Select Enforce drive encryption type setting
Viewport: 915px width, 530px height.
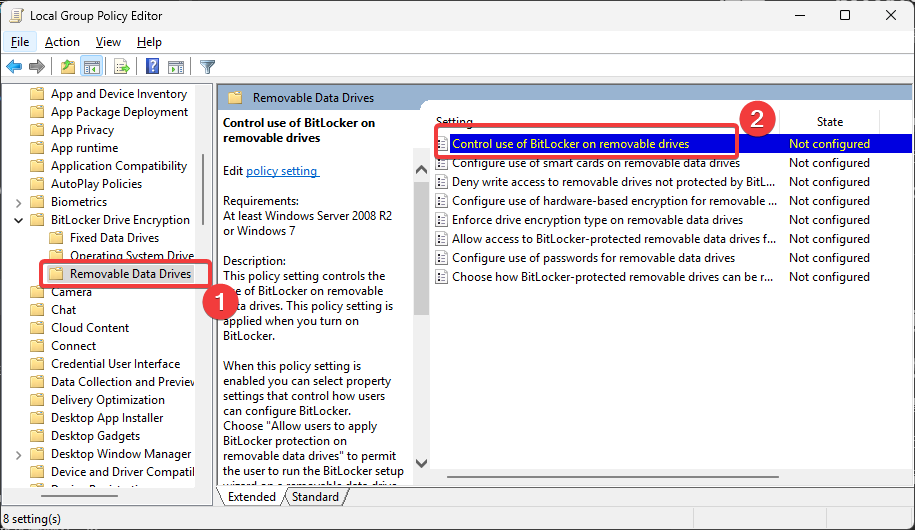coord(598,220)
